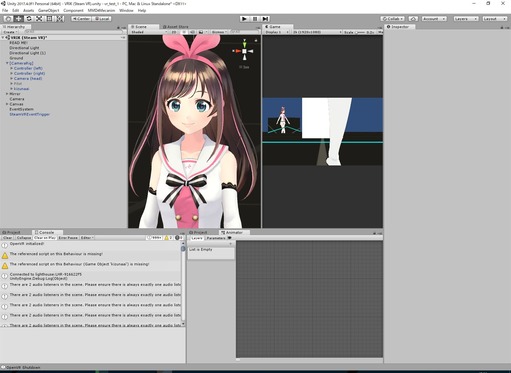Click the Console vertical scrollbar
Screen dimensions: 511x373
pos(183,283)
